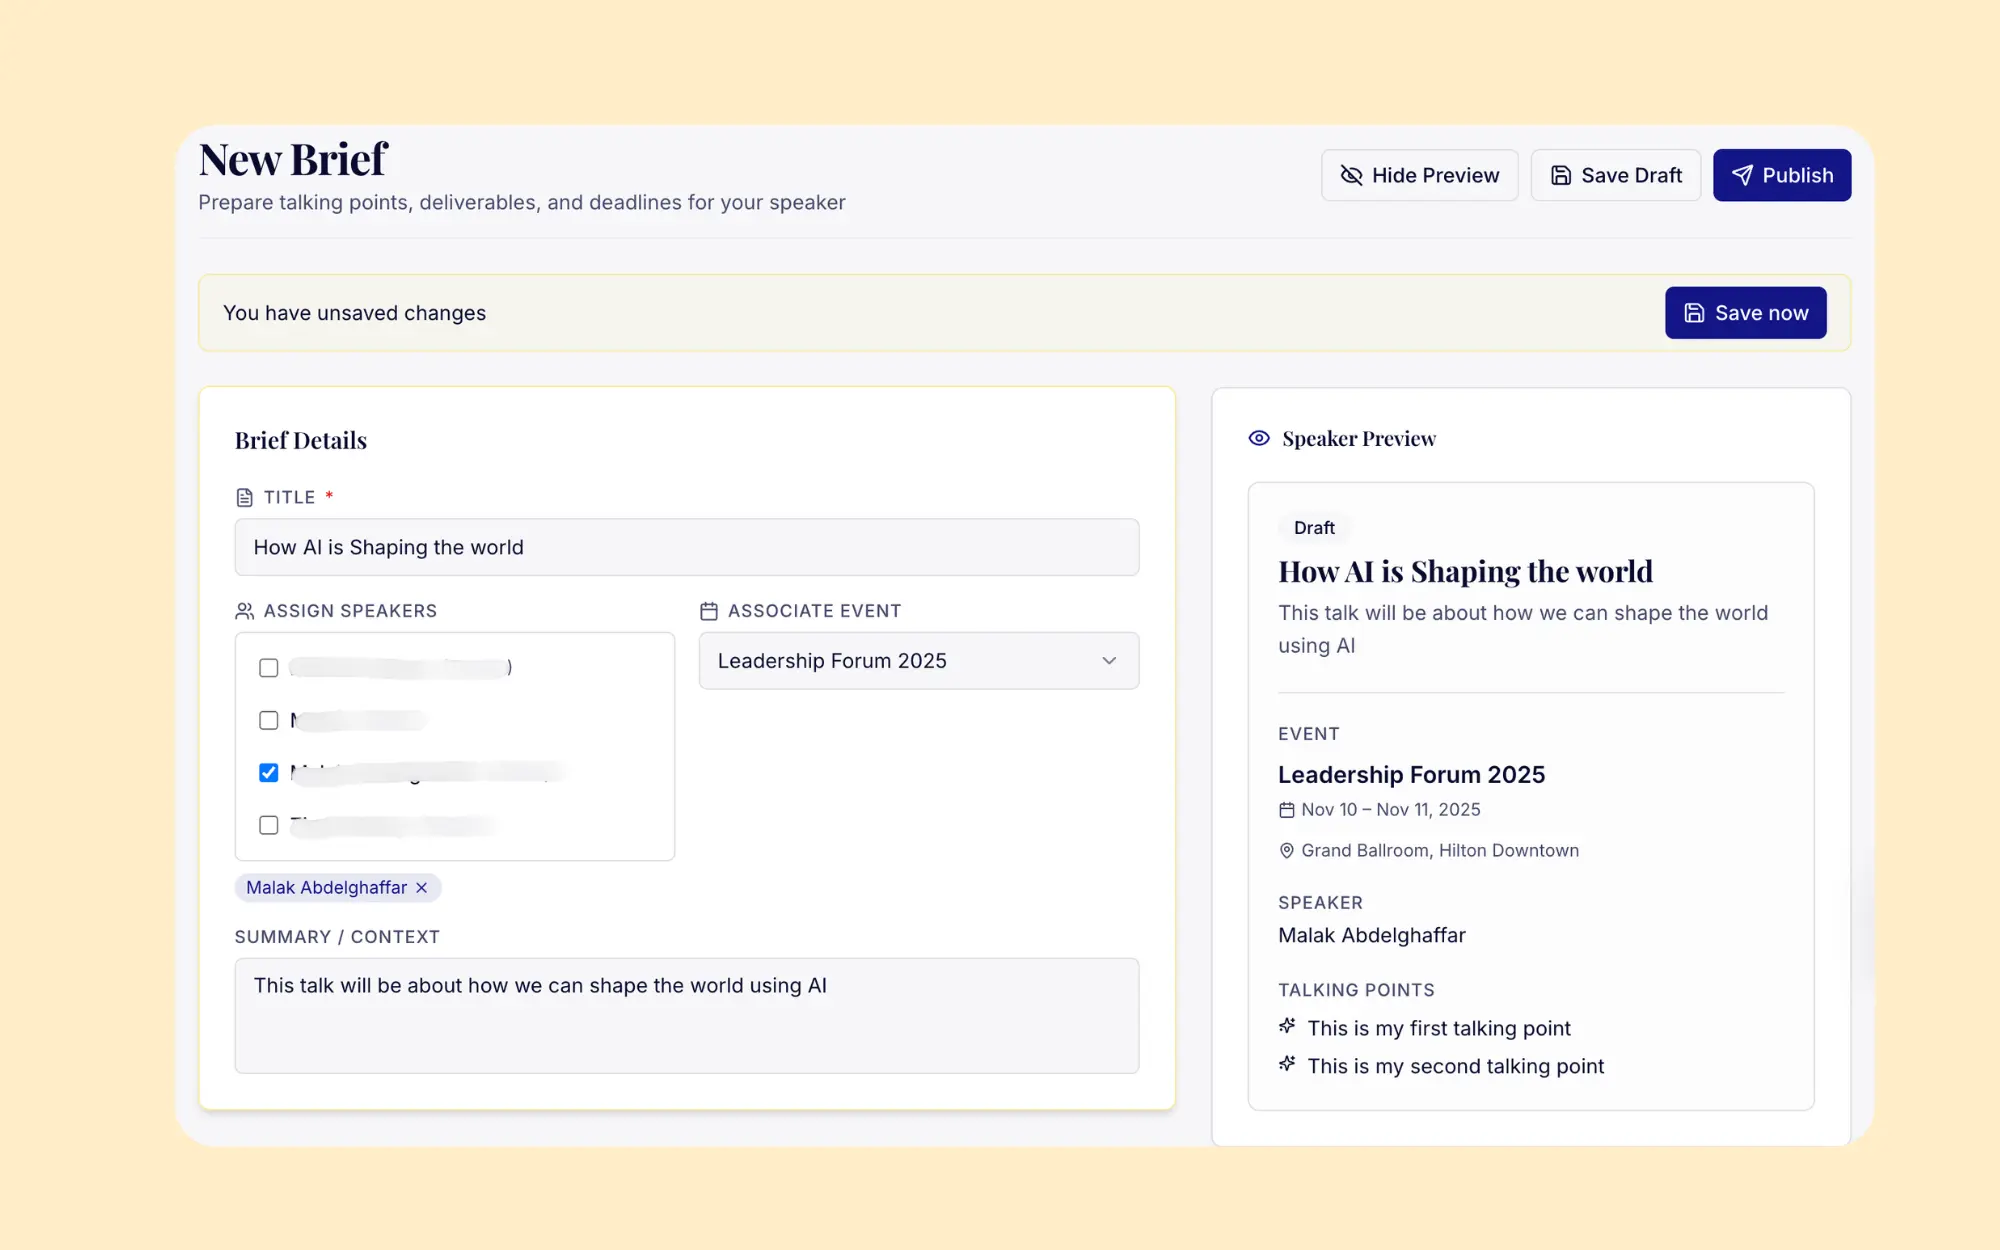The image size is (2000, 1250).
Task: Click the Brief Details heading
Action: pos(300,441)
